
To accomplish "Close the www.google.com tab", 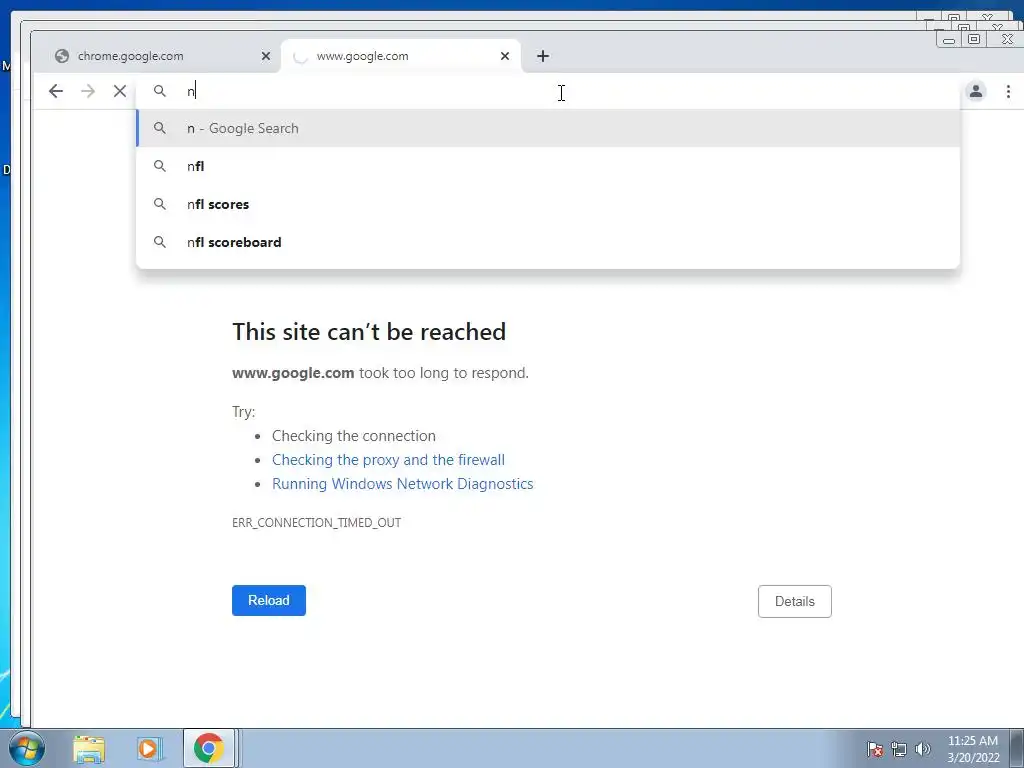I will pos(505,56).
